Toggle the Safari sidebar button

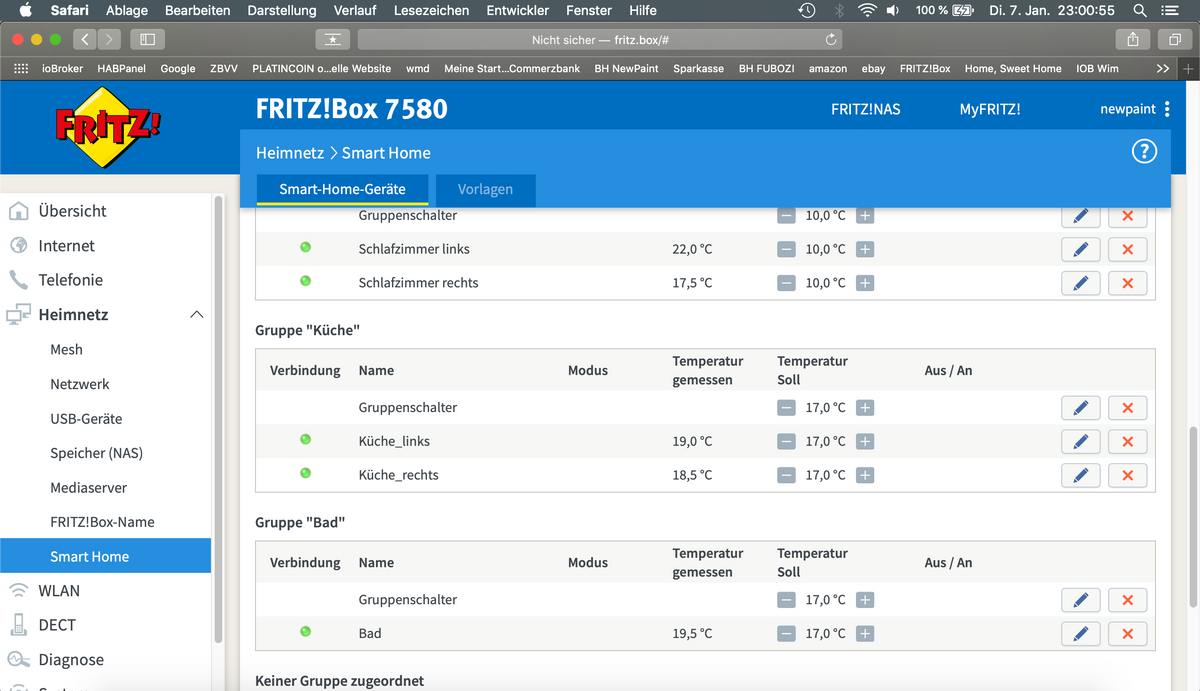tap(147, 39)
